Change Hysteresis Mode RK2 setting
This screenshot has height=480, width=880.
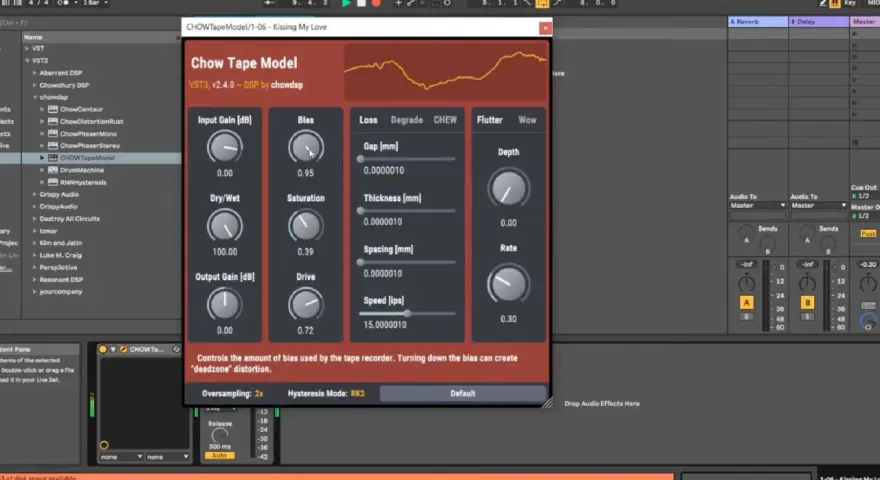coord(358,394)
